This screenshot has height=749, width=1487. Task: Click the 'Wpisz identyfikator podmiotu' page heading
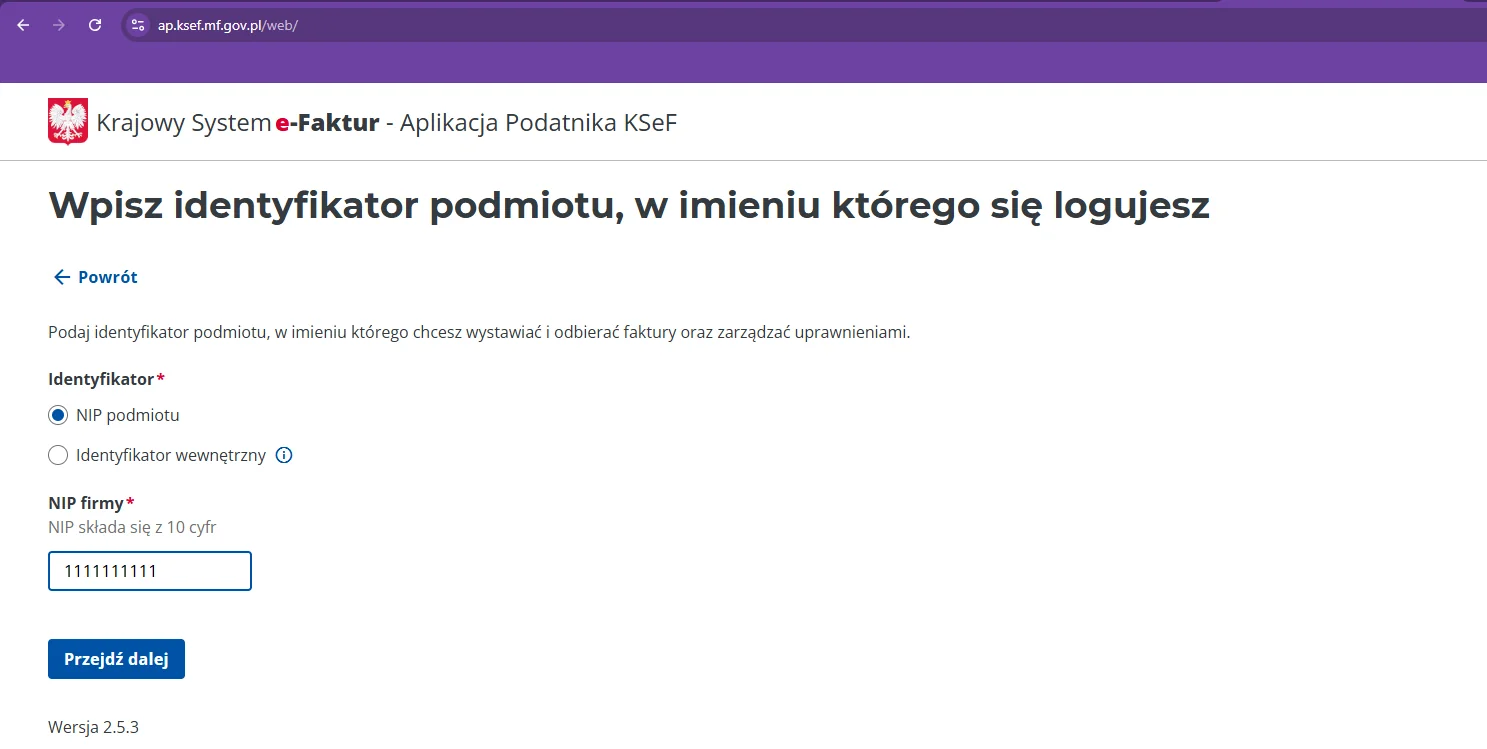[629, 206]
